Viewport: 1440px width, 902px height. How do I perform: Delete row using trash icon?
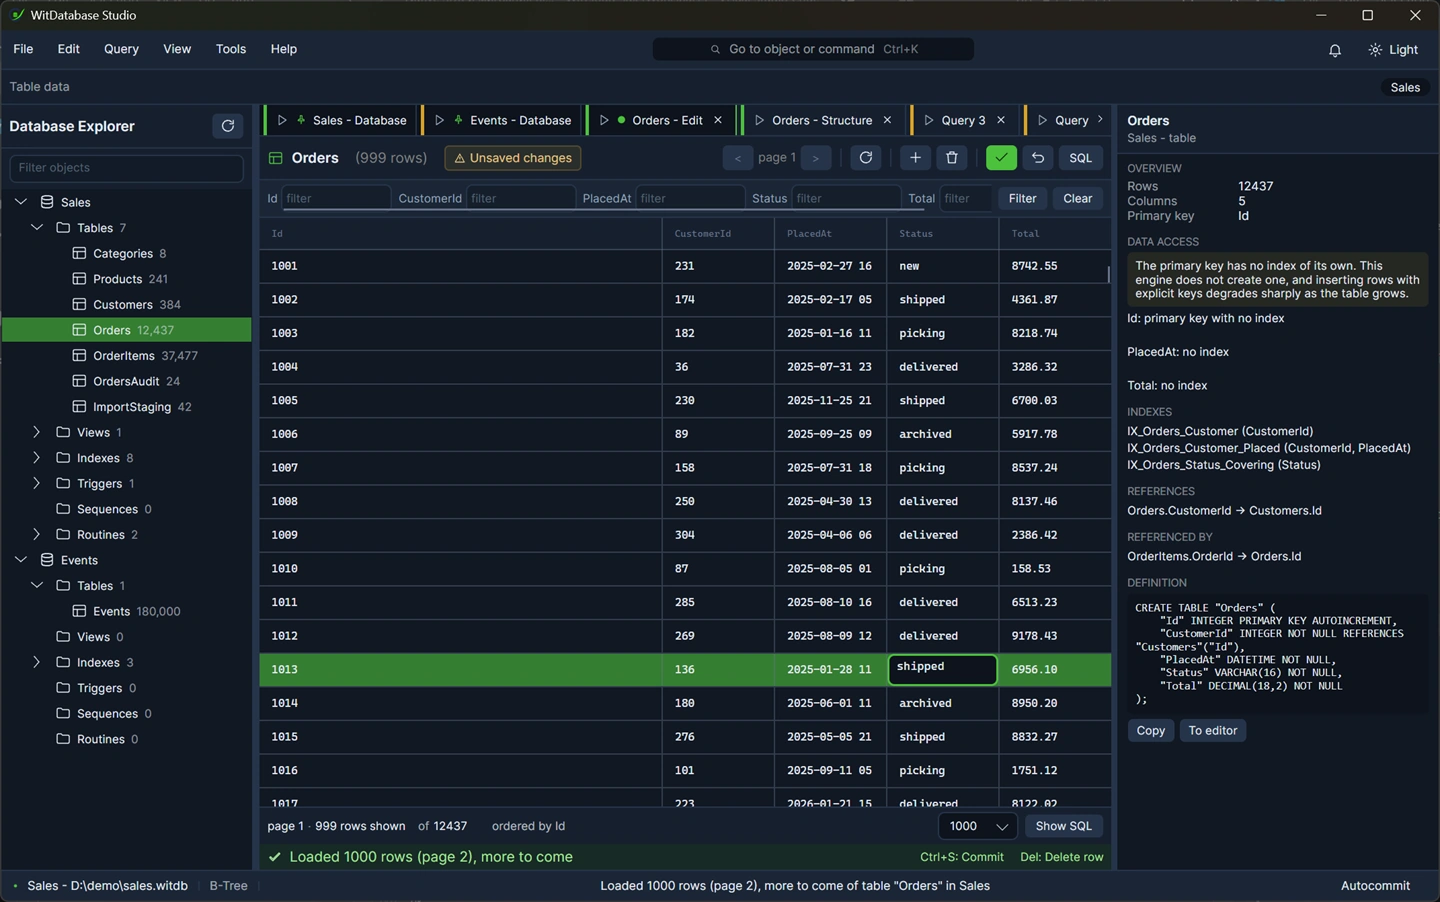952,158
